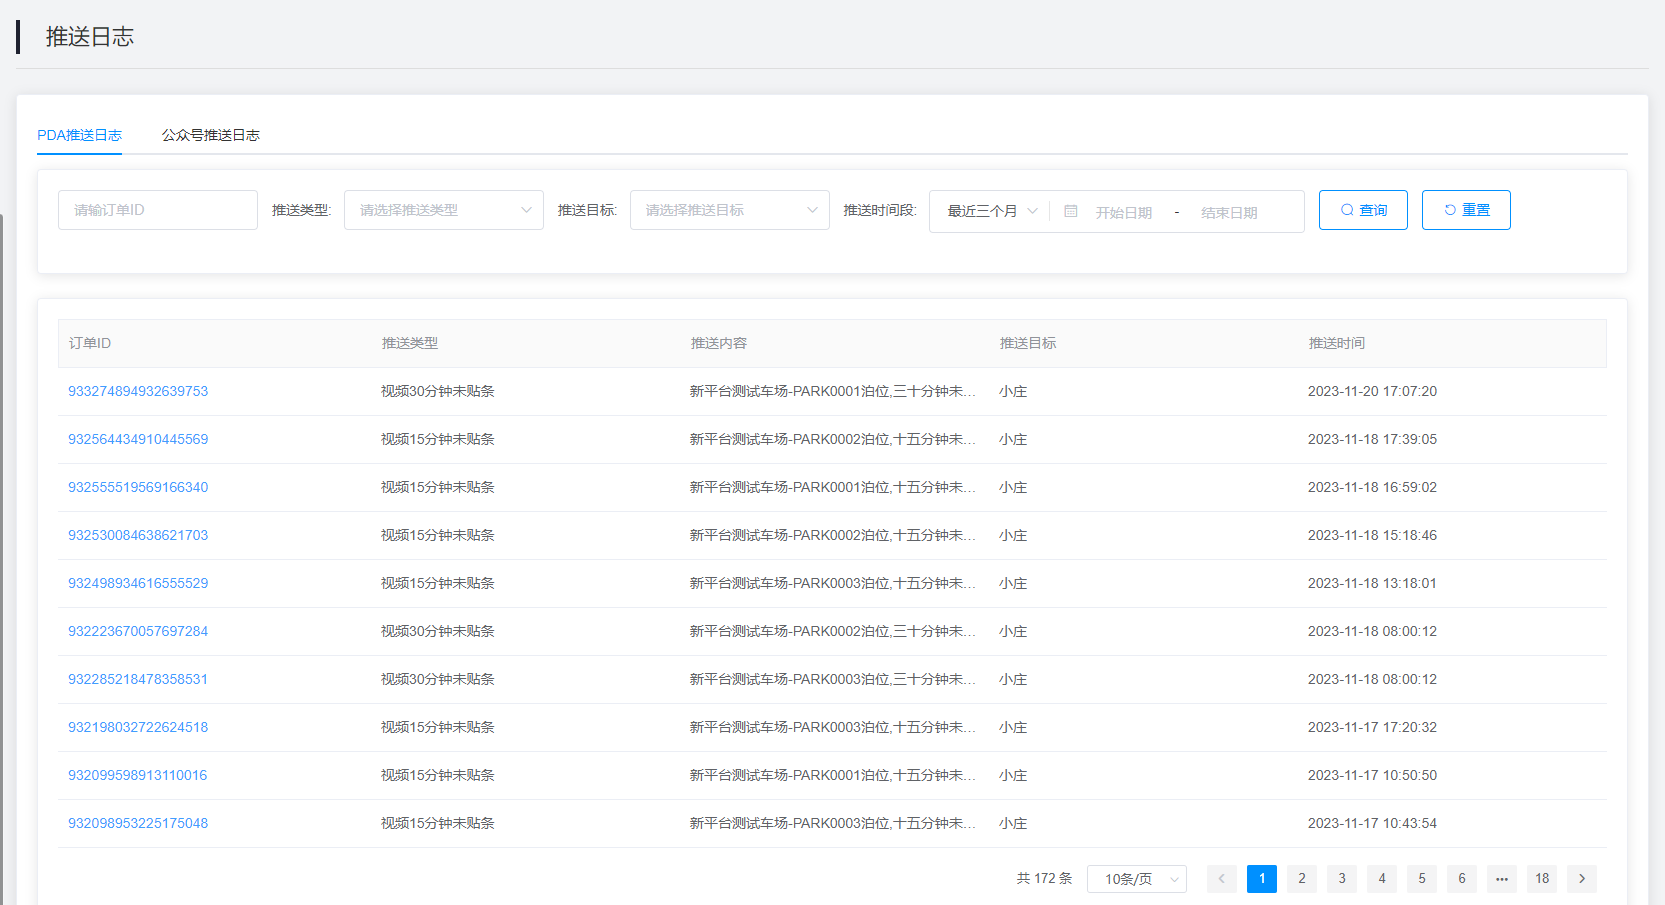1665x905 pixels.
Task: Go to page 2 of results
Action: click(1301, 879)
